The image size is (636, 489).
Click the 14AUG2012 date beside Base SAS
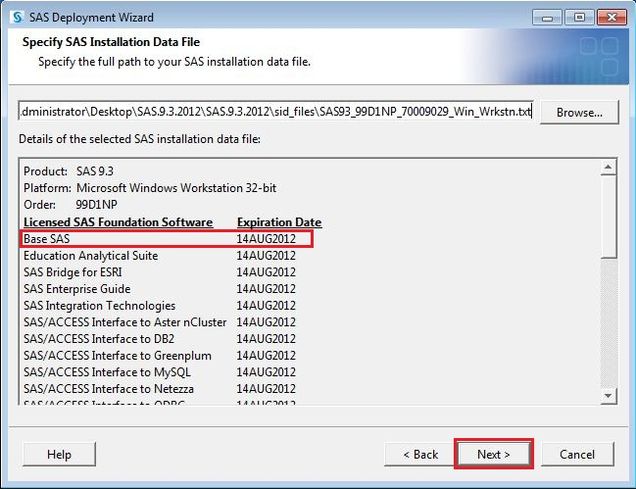point(266,239)
